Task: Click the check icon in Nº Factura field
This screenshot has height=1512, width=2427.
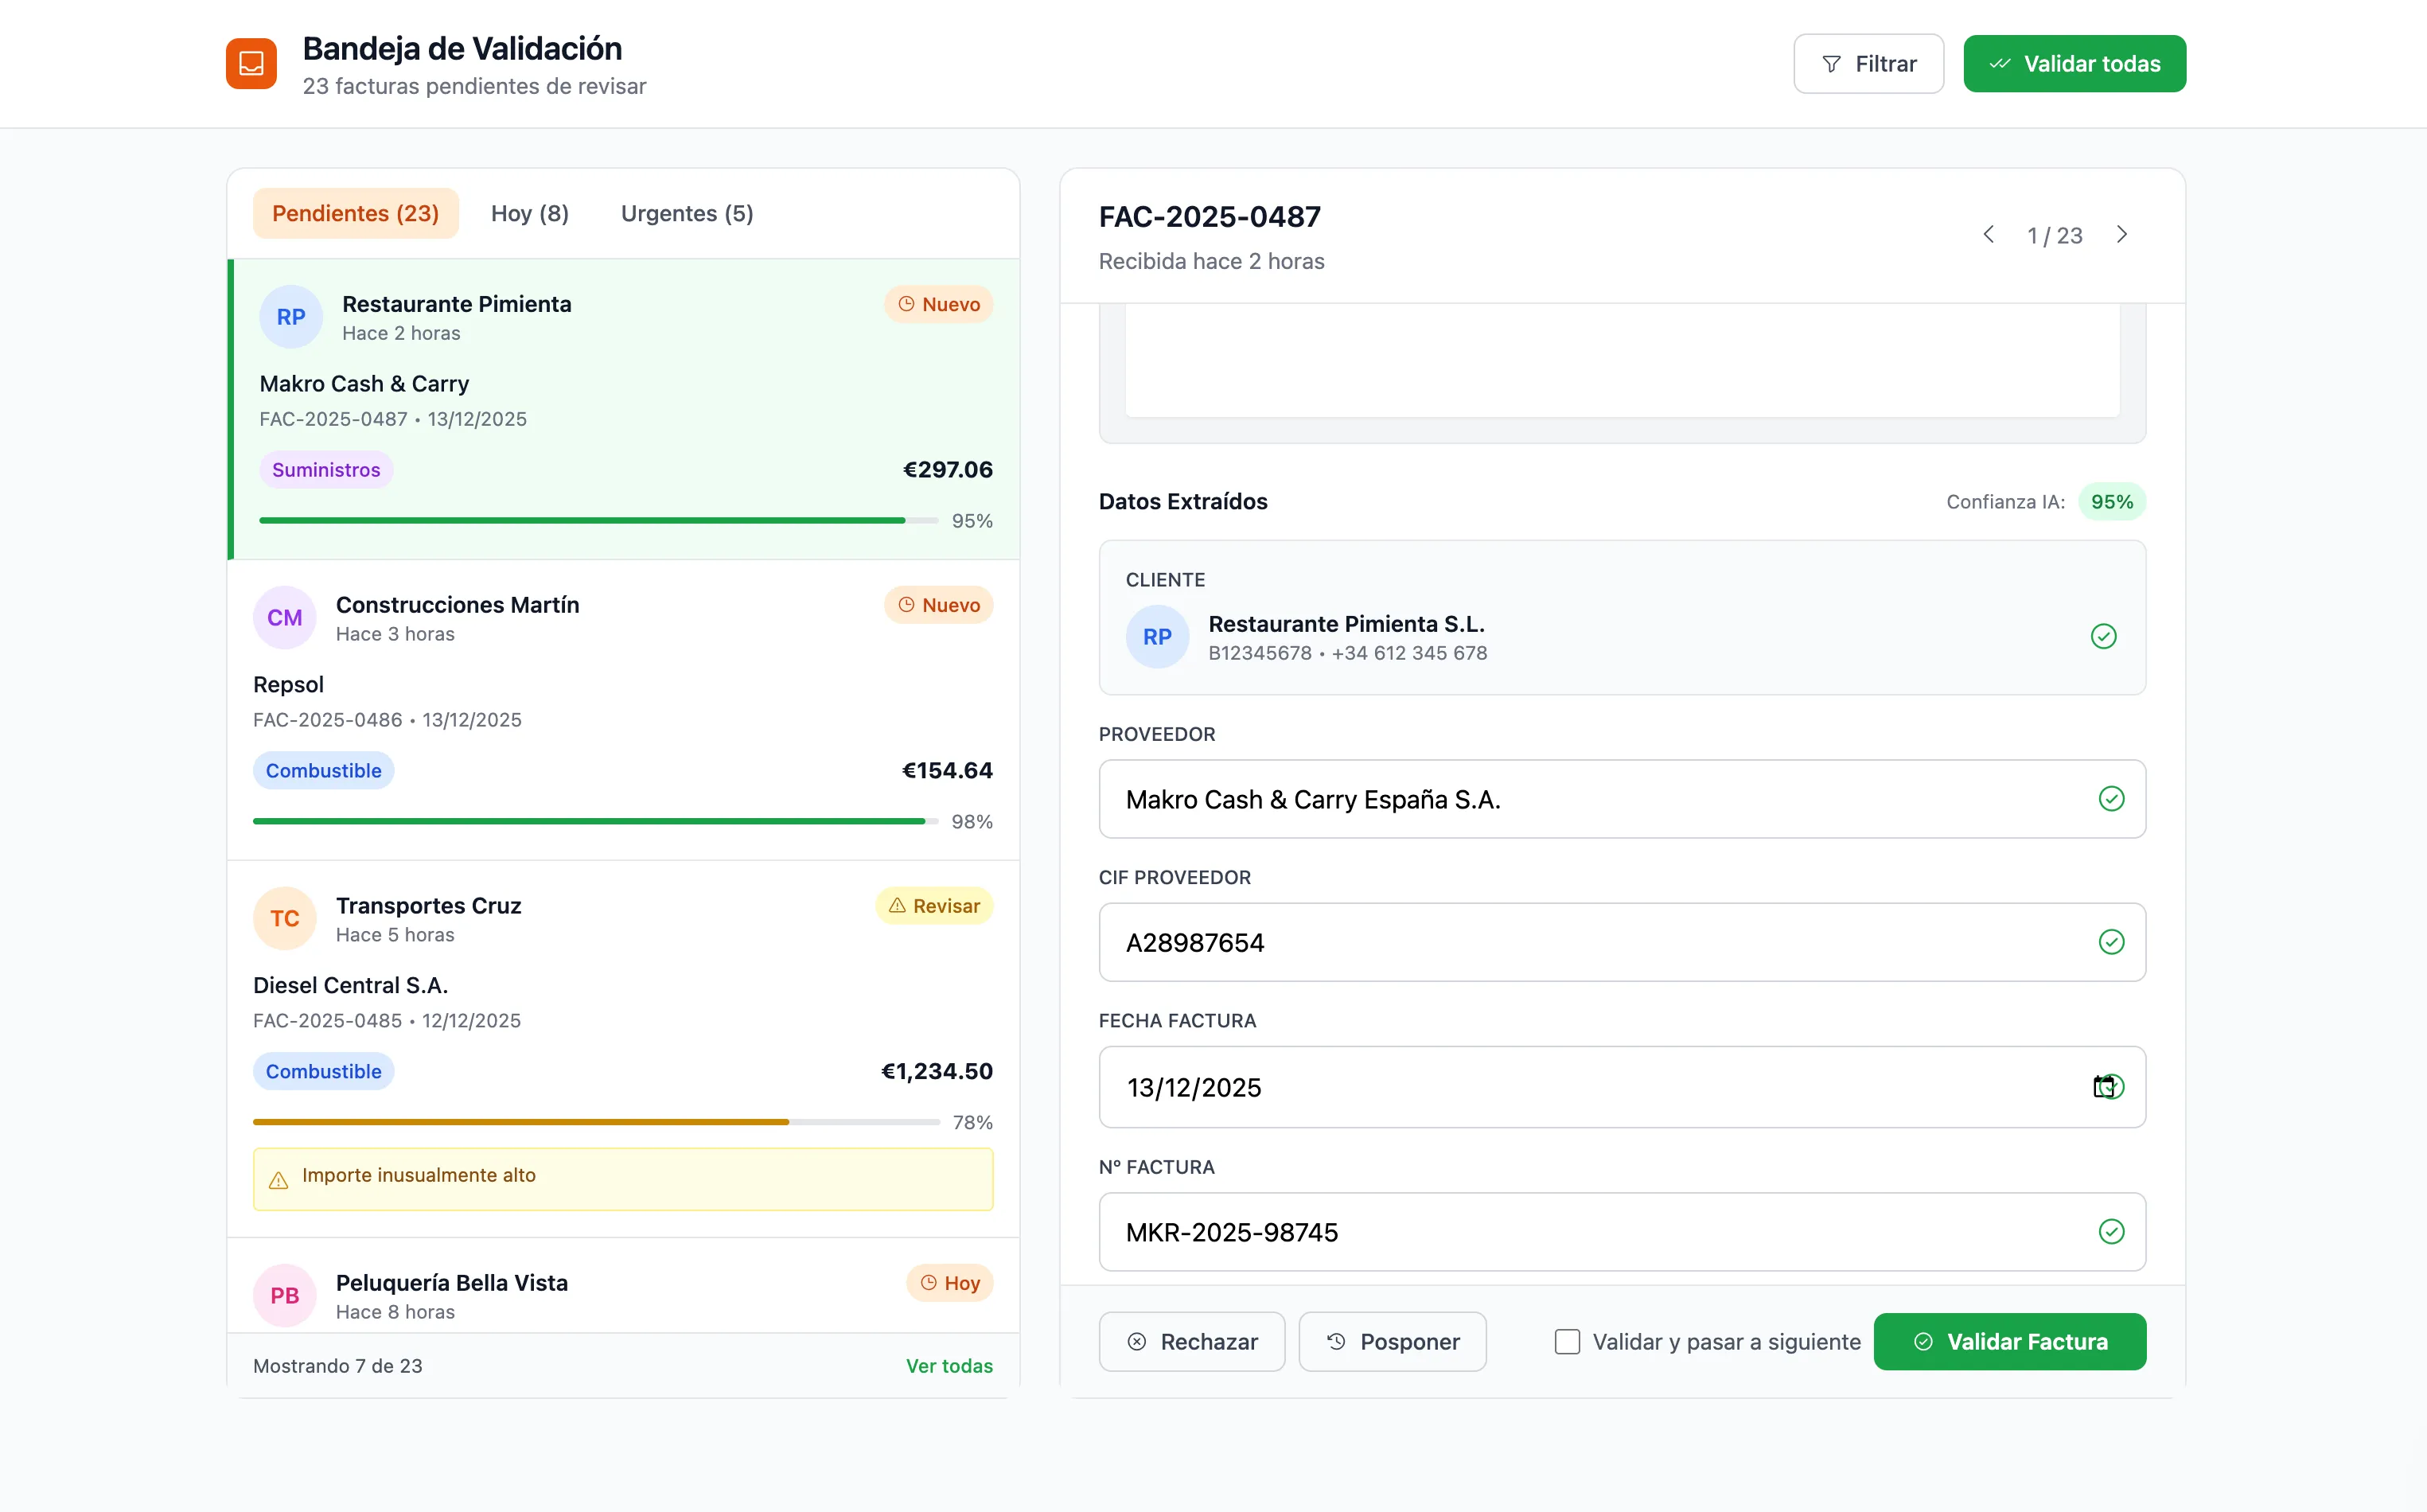Action: (x=2111, y=1232)
